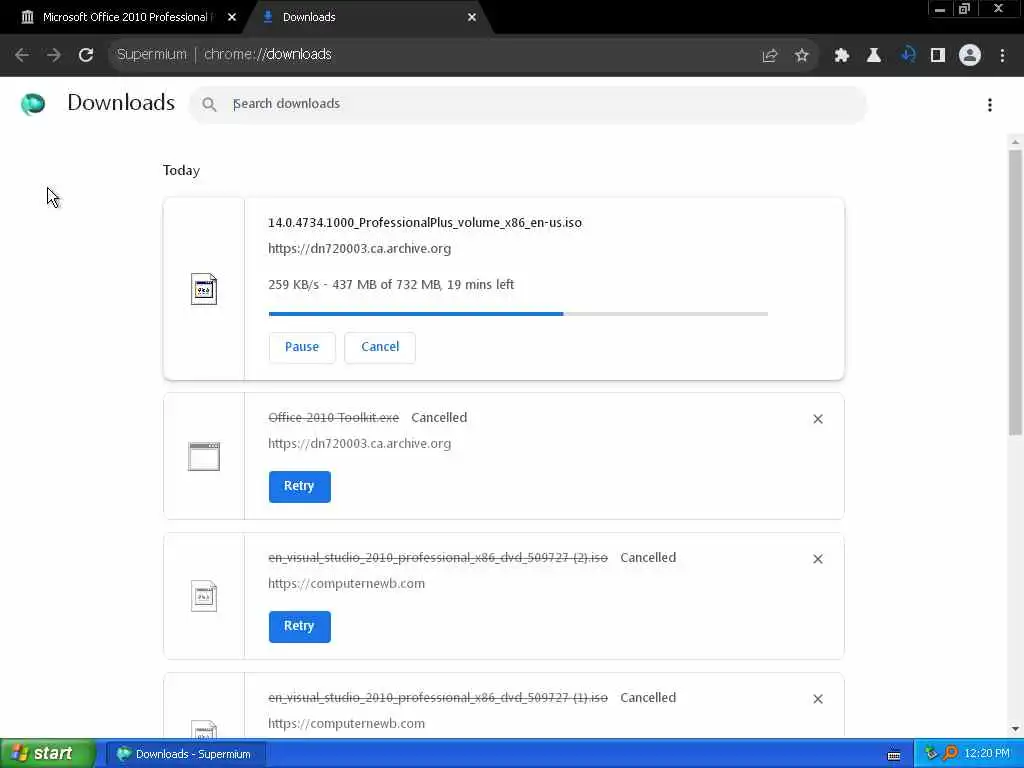Close the Microsoft Office 2010 tab
Screen dimensions: 1024x768
point(232,17)
